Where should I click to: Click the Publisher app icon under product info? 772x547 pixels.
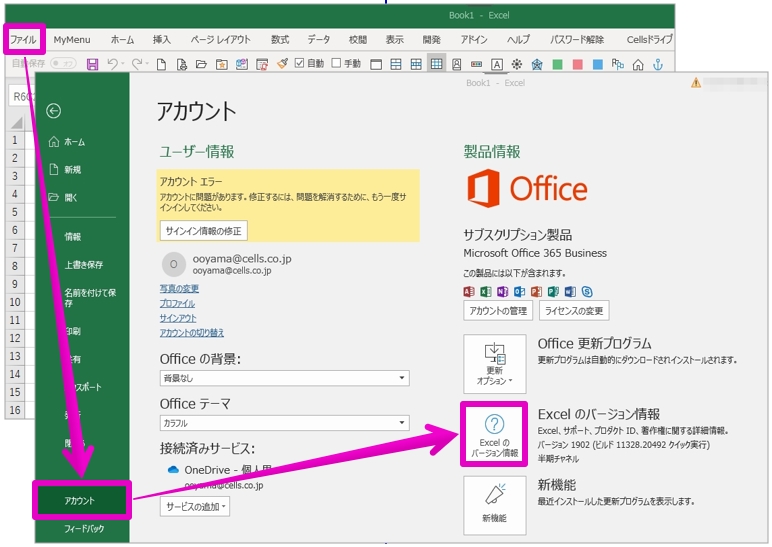[x=553, y=291]
